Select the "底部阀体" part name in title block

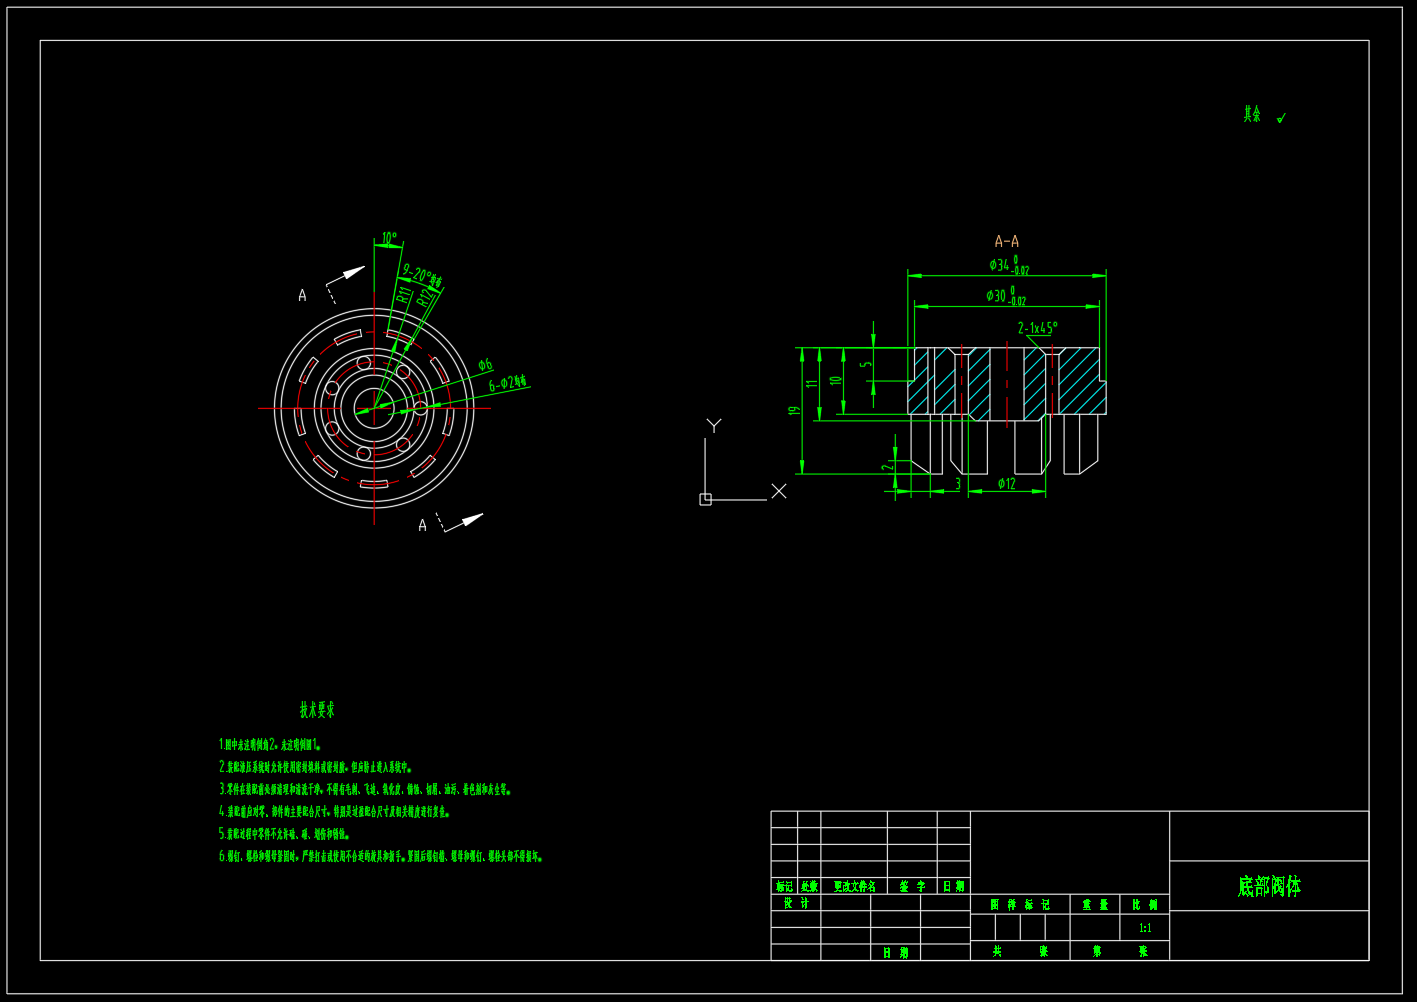point(1269,886)
